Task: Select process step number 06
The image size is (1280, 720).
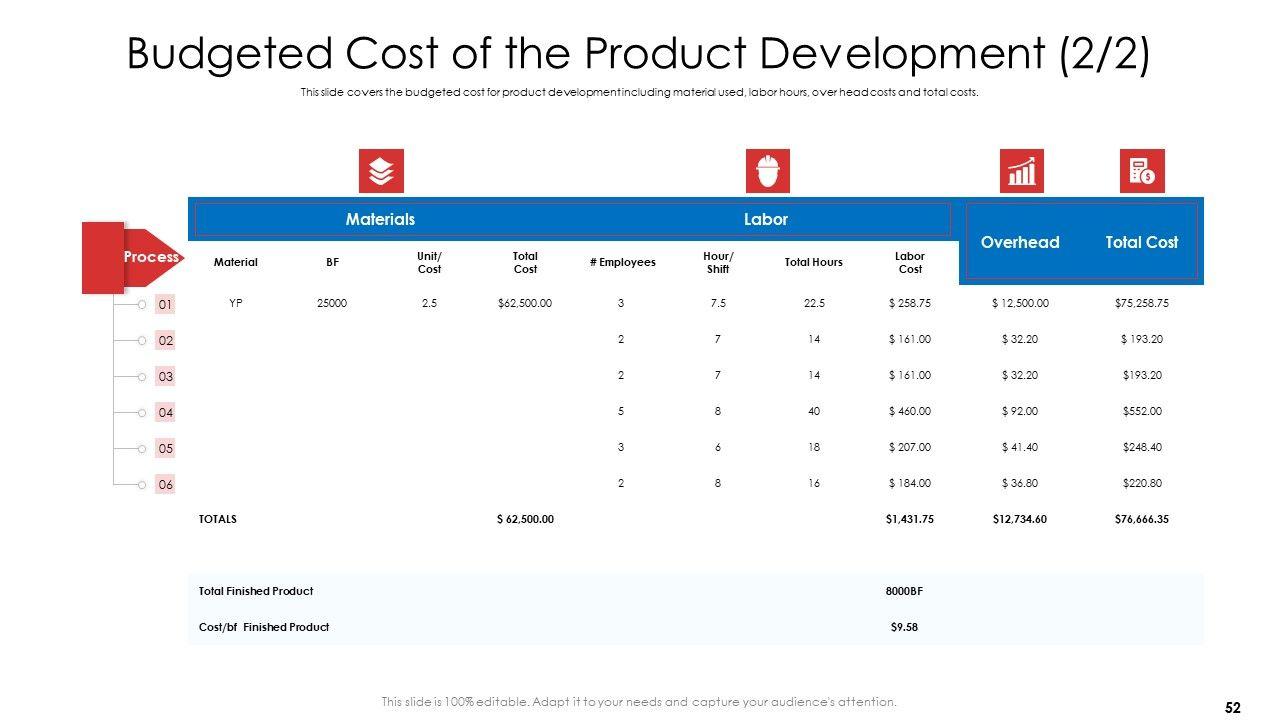Action: [165, 484]
